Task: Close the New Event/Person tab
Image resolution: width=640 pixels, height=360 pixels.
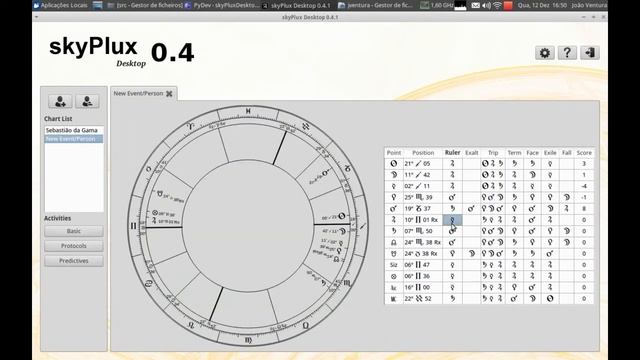Action: click(169, 94)
